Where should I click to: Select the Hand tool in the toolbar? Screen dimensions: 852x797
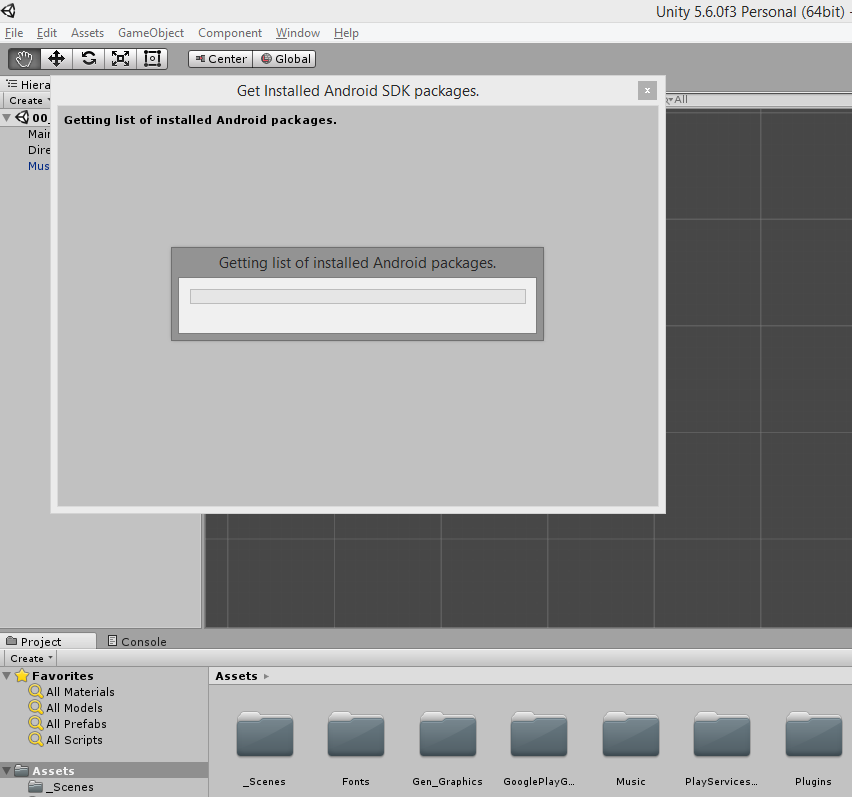24,59
